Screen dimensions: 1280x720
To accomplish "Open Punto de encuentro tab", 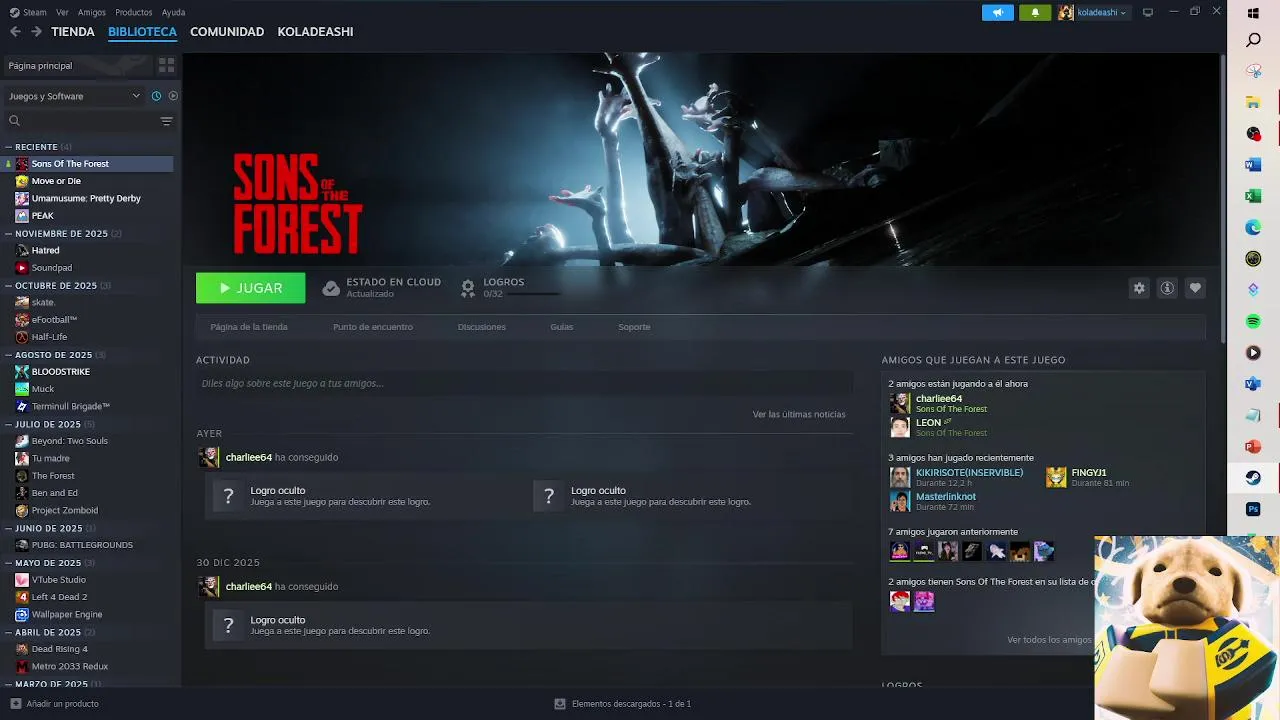I will (373, 327).
